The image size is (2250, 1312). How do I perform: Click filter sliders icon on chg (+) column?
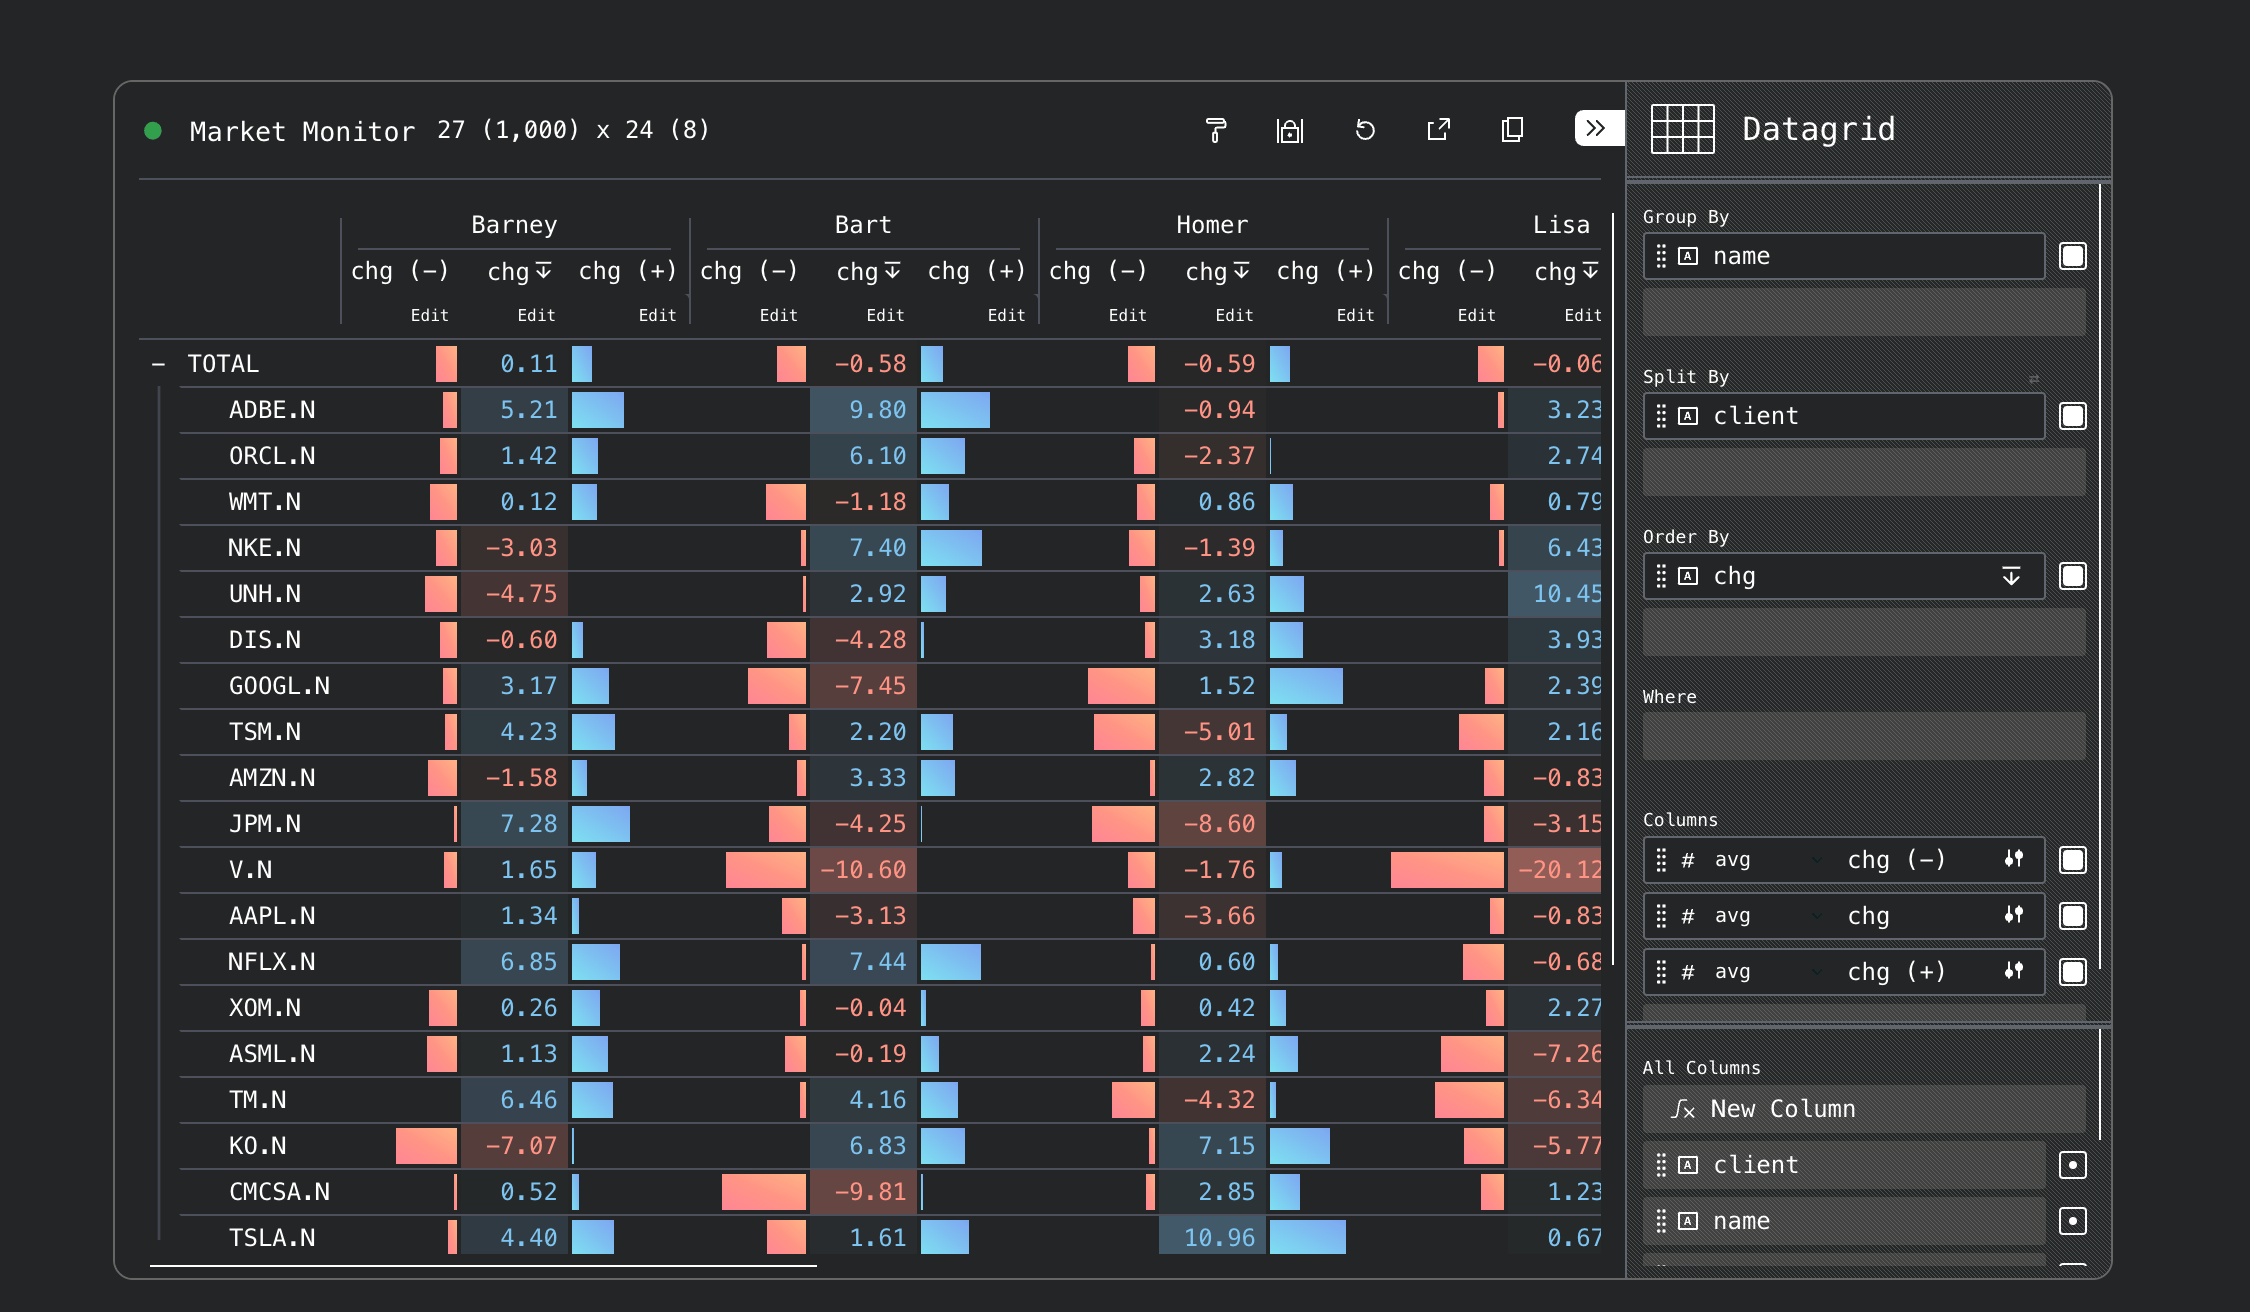2014,971
